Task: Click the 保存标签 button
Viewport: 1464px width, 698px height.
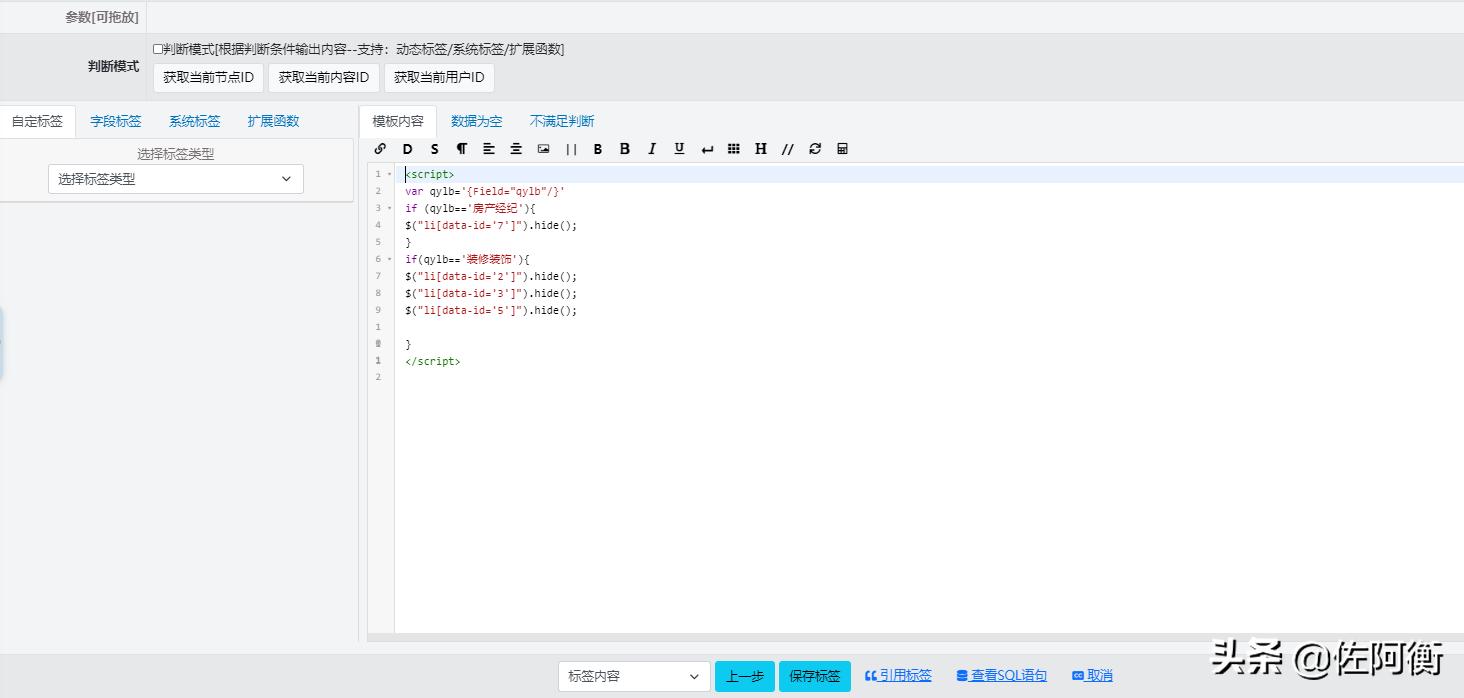Action: 814,676
